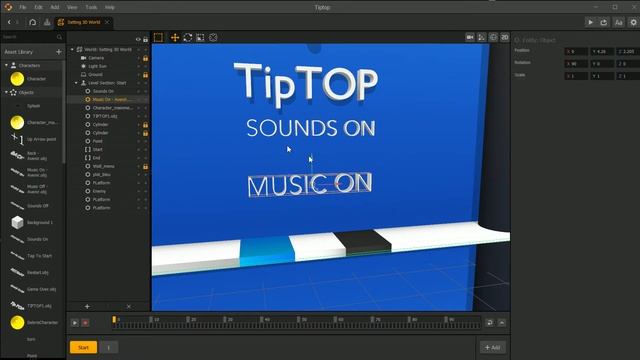Viewport: 640px width, 360px height.
Task: Click the eye icon in hierarchy header
Action: pyautogui.click(x=138, y=40)
